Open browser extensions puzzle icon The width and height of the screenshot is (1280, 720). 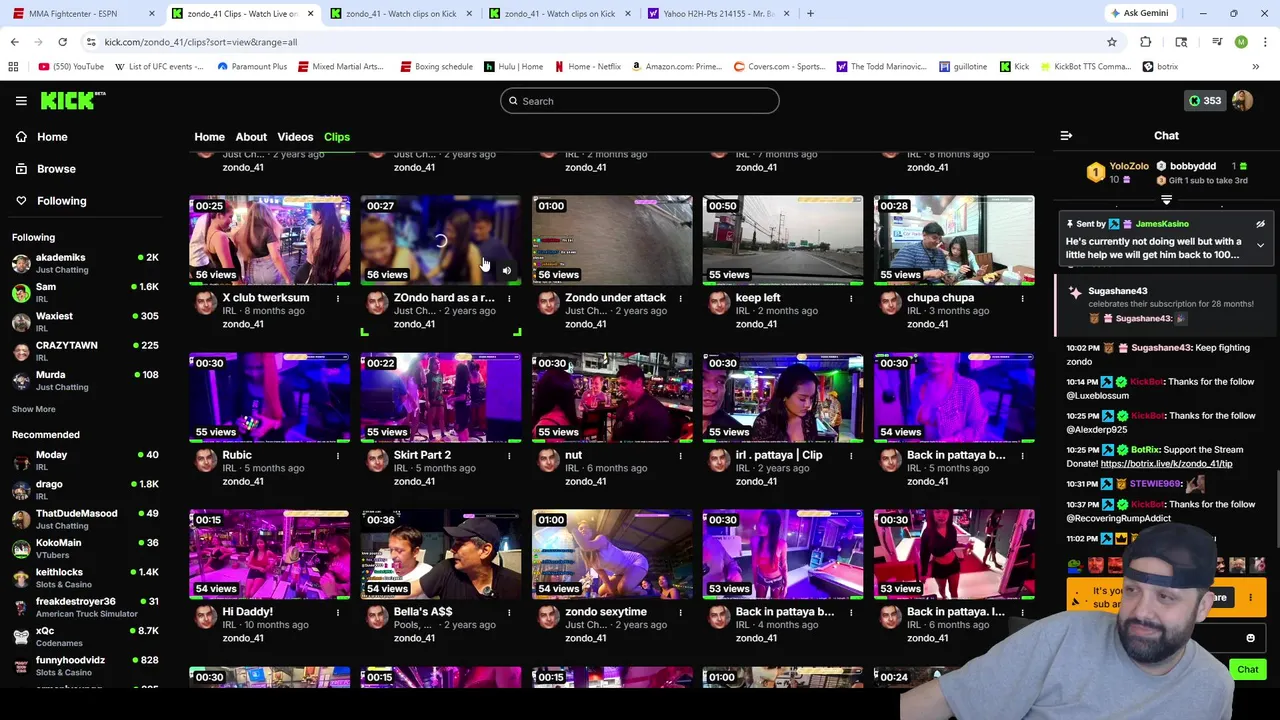(x=1146, y=42)
